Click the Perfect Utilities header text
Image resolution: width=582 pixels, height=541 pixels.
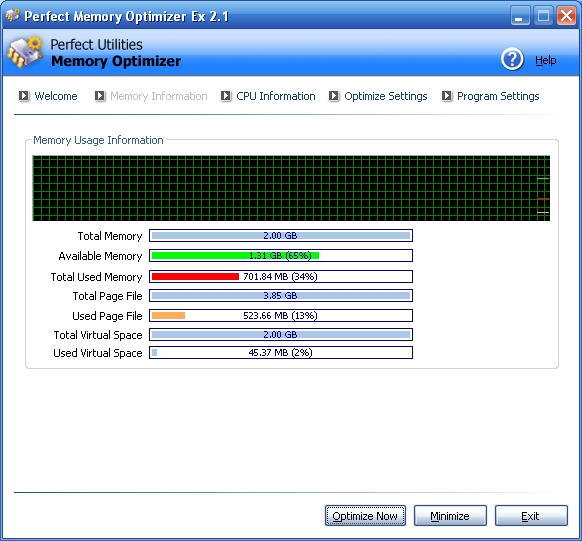tap(97, 45)
